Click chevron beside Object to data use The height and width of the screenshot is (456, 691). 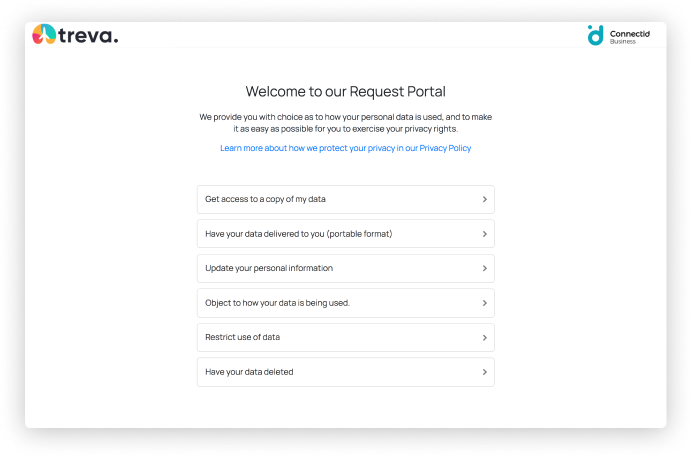coord(484,303)
